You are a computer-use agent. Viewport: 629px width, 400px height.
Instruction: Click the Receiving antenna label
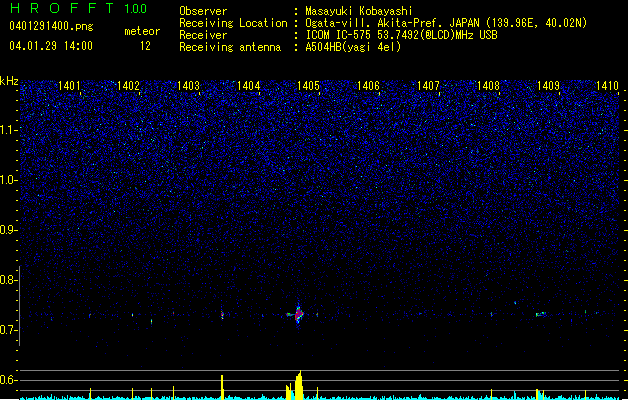tap(230, 47)
